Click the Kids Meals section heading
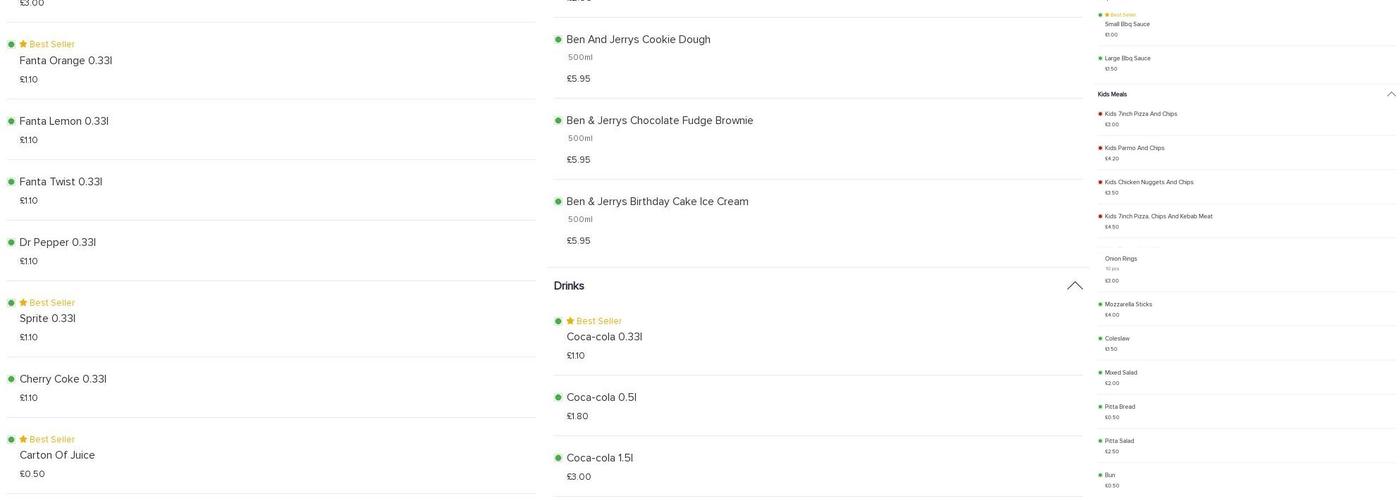1400x500 pixels. 1112,94
